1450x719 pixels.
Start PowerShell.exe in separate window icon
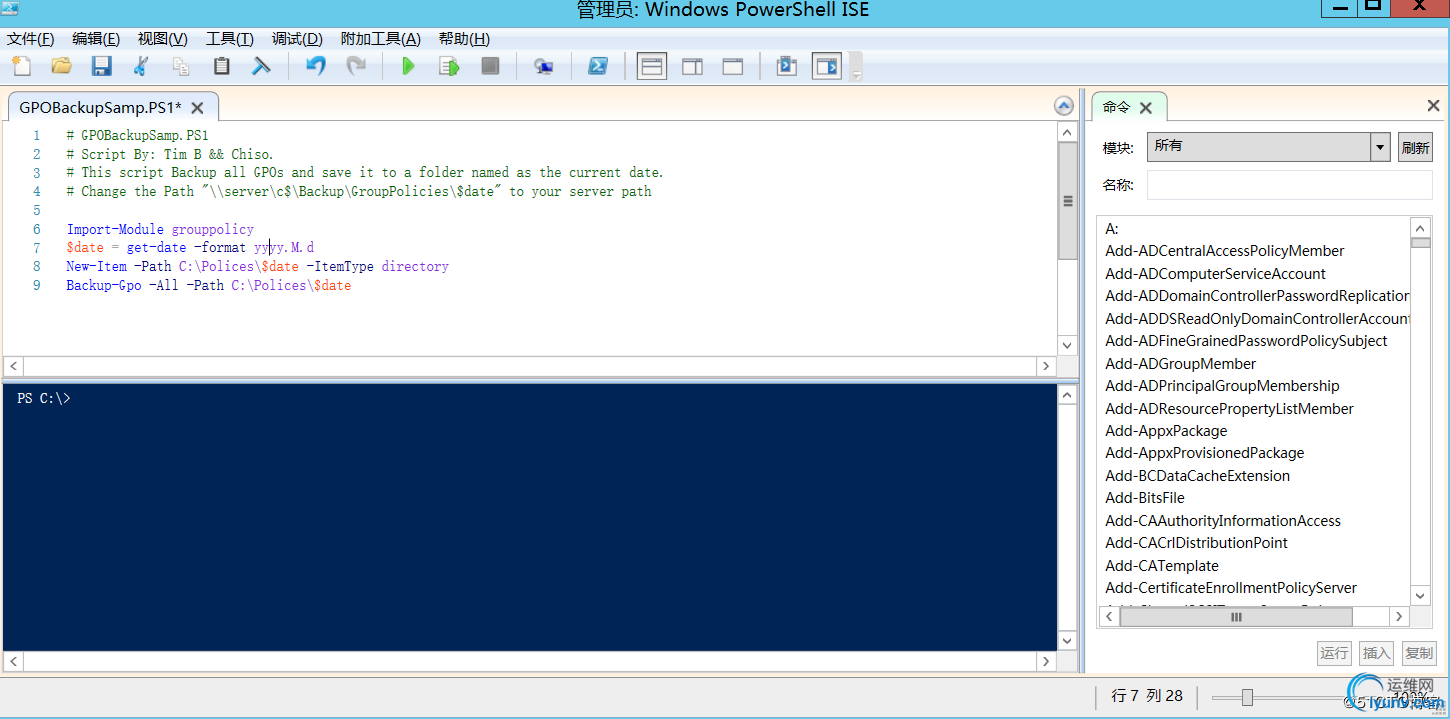pos(597,66)
